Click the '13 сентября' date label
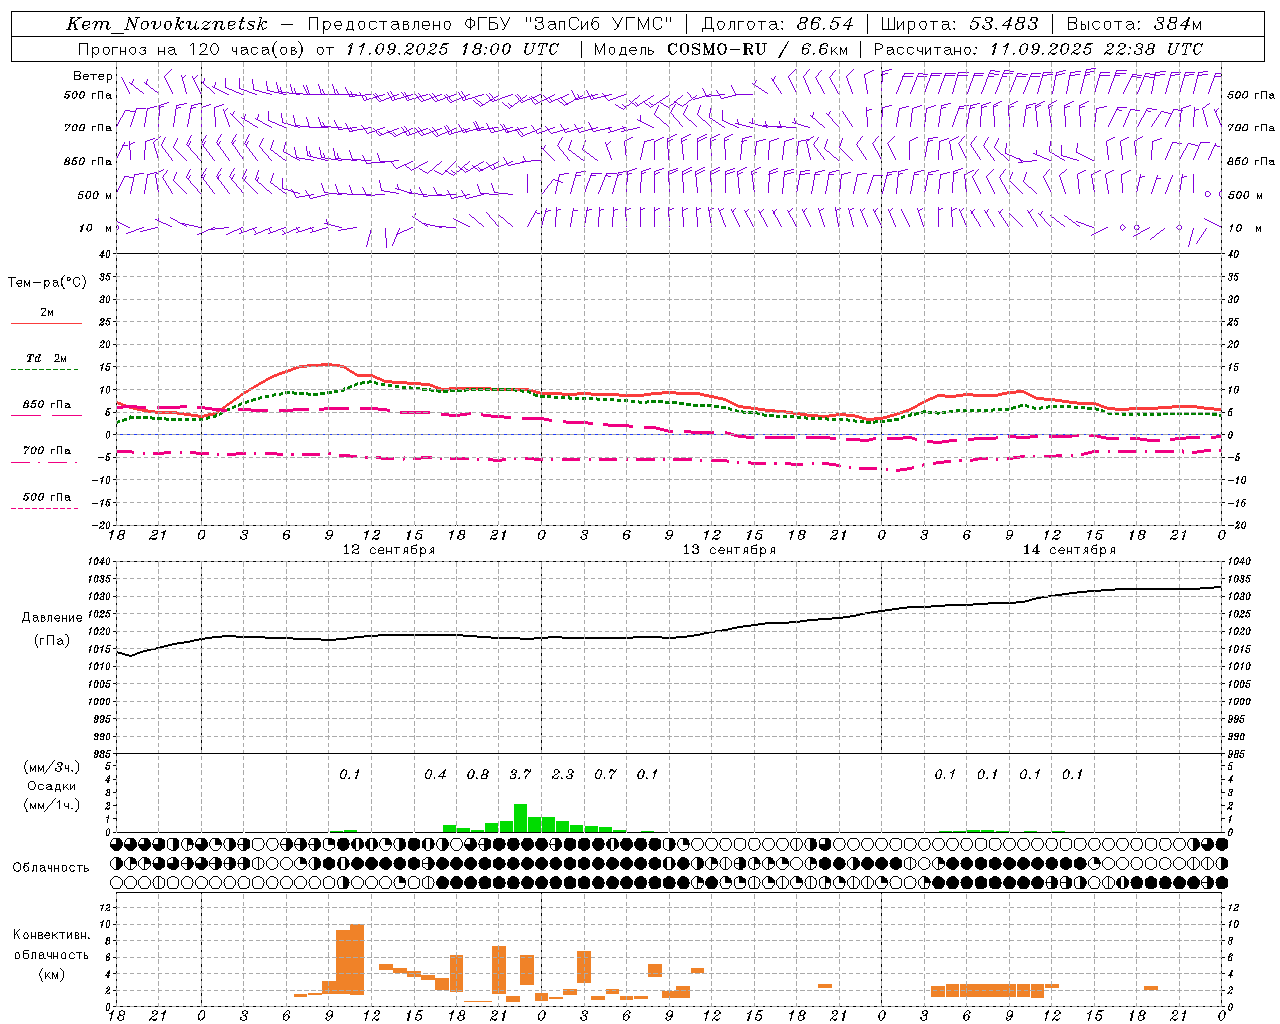Screen dimensions: 1280x1024 coord(729,550)
